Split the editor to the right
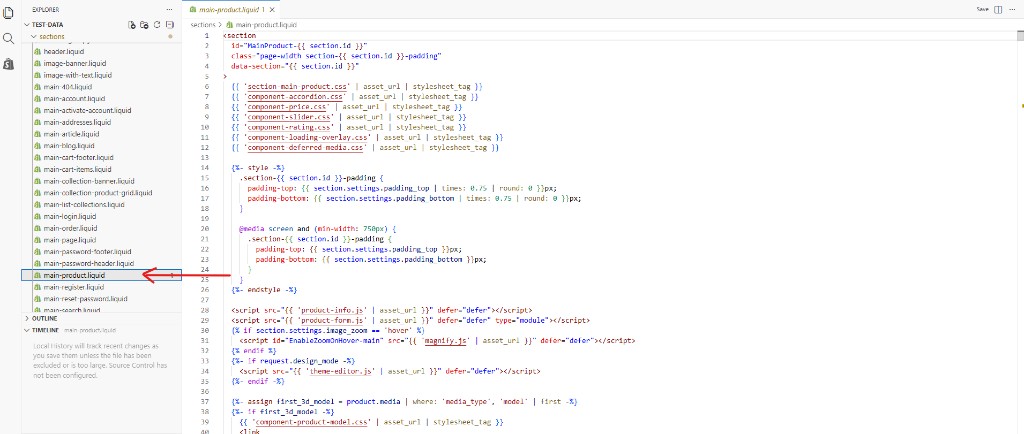Viewport: 1024px width, 434px height. point(998,9)
